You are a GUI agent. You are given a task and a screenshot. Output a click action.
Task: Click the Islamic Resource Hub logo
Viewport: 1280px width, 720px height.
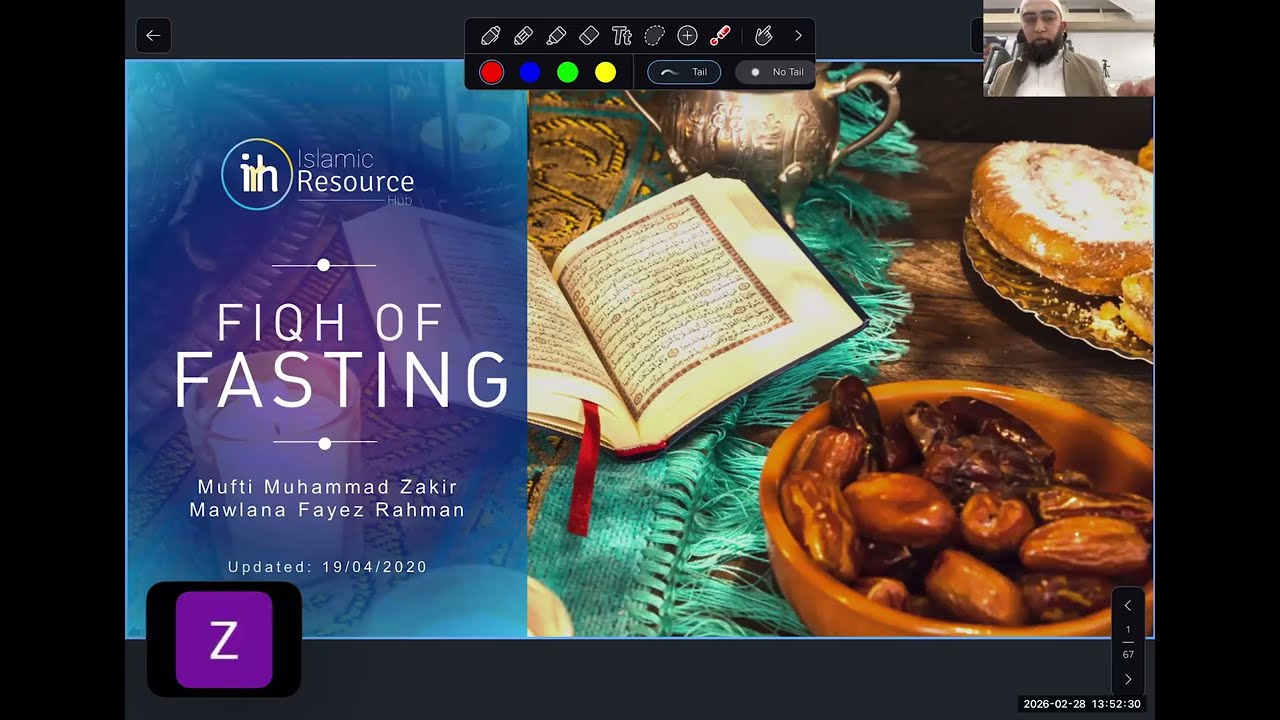click(x=318, y=174)
